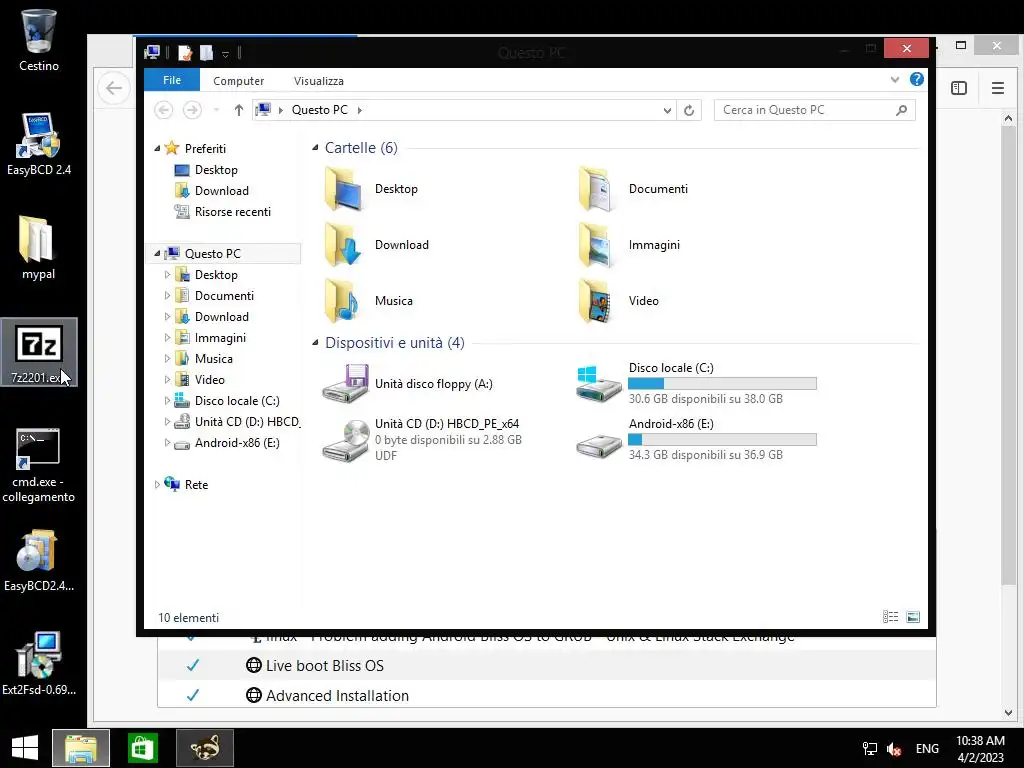Select the mypal folder on desktop

39,248
